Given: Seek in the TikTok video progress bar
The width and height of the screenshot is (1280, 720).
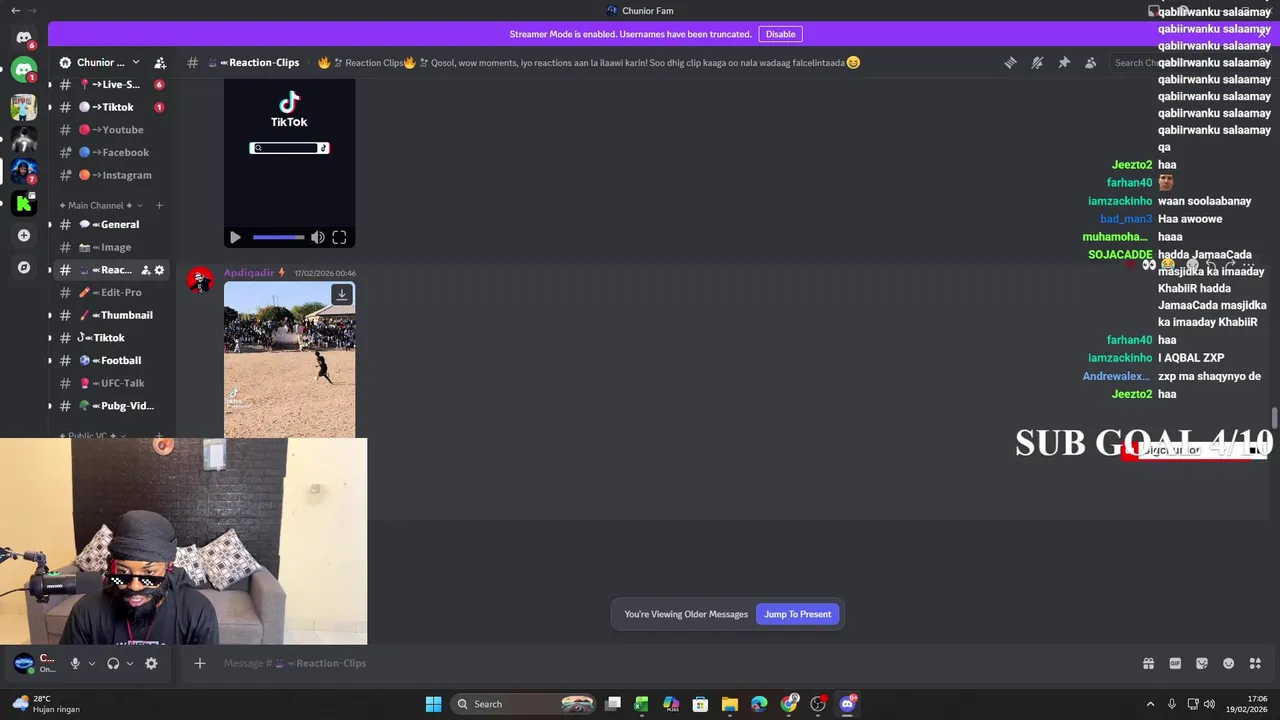Looking at the screenshot, I should tap(278, 237).
